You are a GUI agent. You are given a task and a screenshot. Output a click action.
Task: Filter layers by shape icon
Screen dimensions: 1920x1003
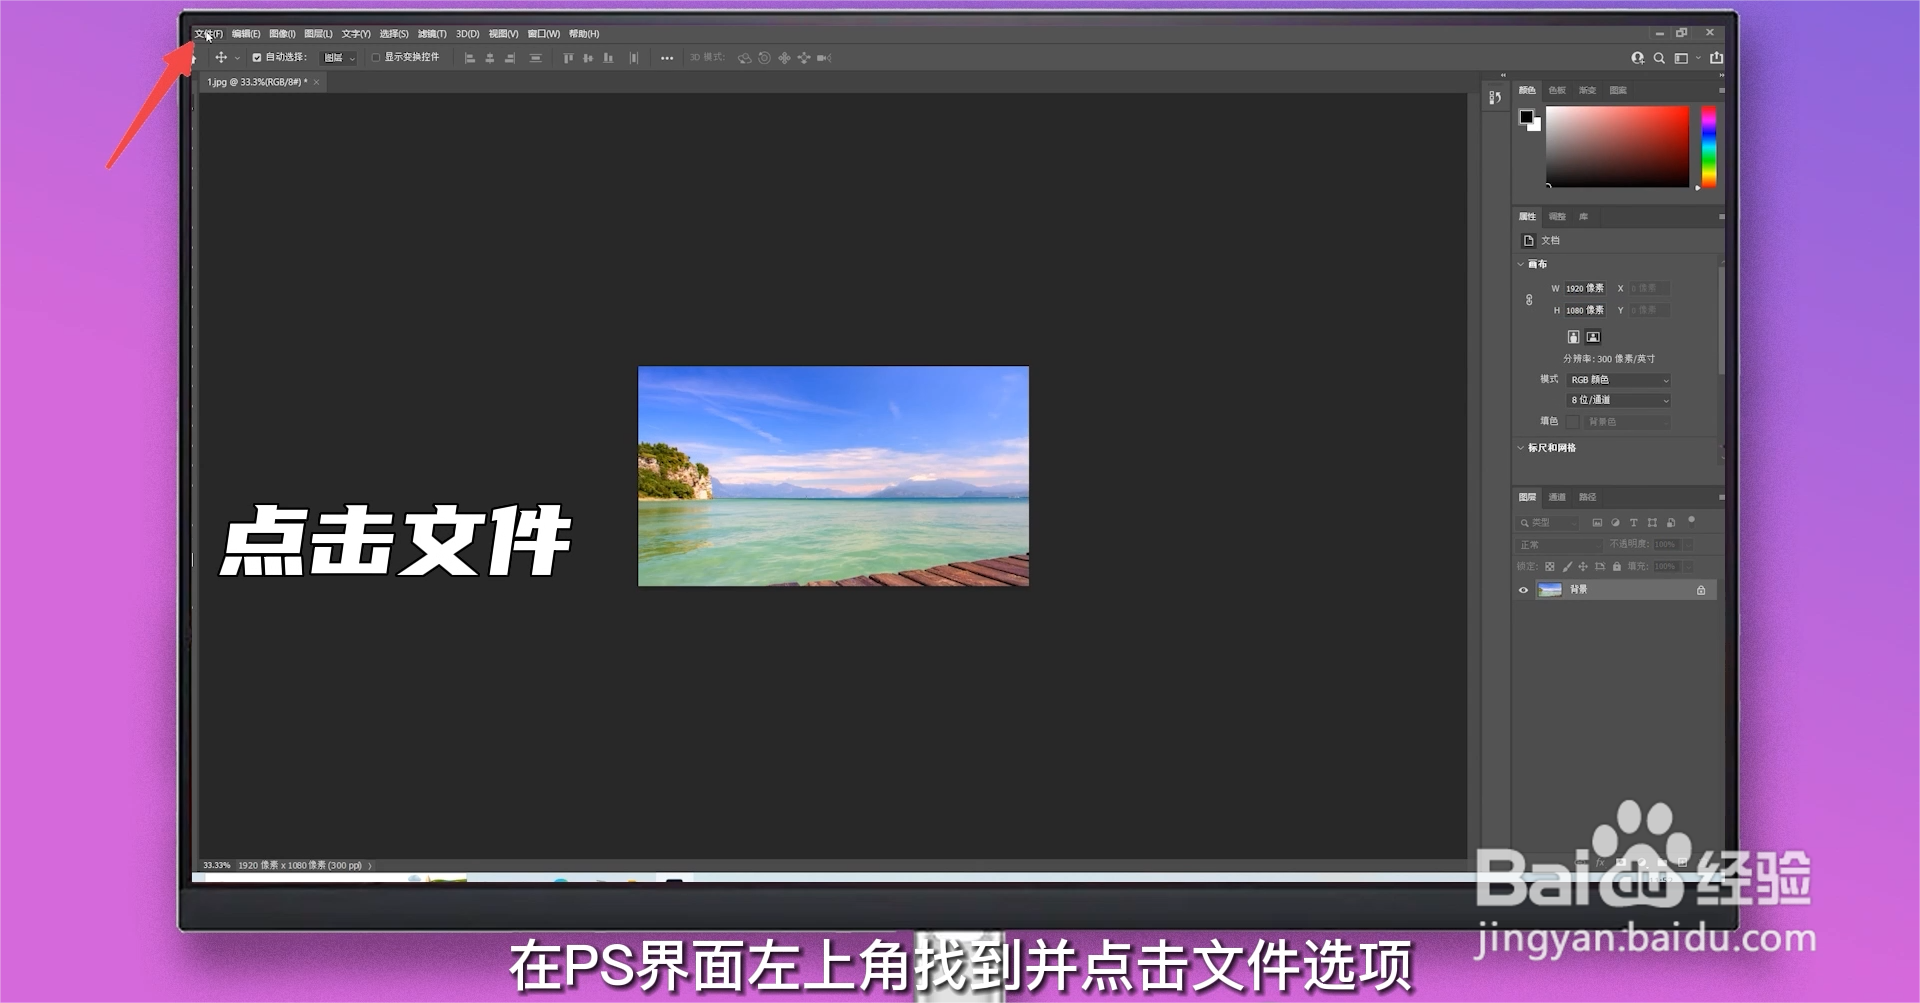point(1652,523)
